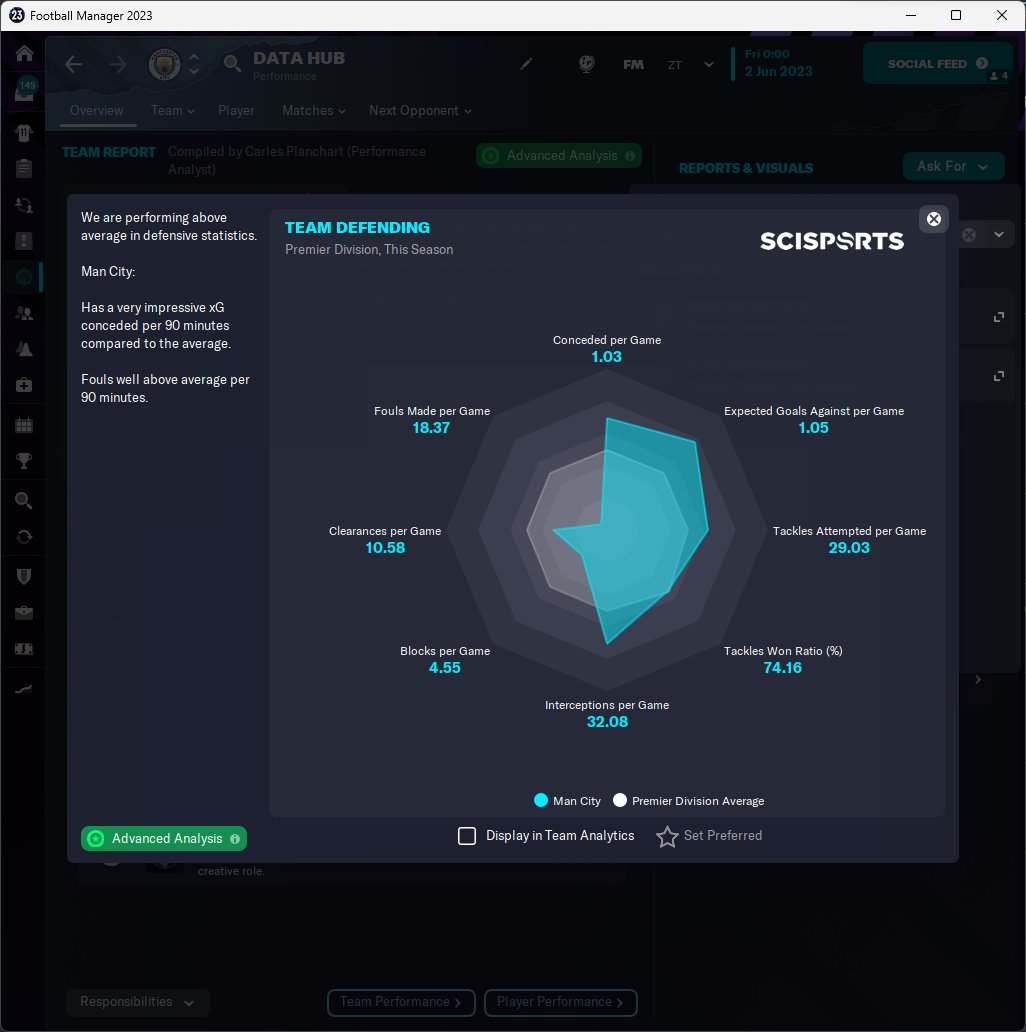Open the Social Feed button
The height and width of the screenshot is (1032, 1026).
(x=937, y=64)
